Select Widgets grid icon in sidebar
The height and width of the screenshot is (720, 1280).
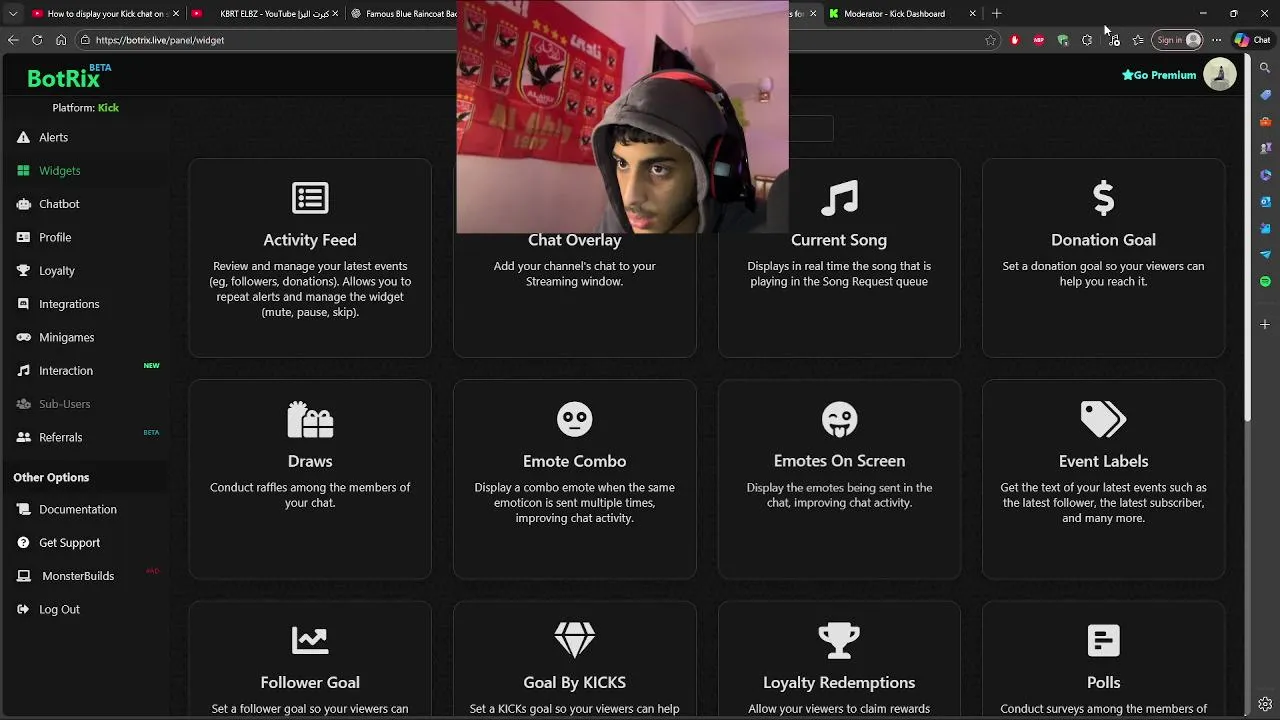point(24,171)
